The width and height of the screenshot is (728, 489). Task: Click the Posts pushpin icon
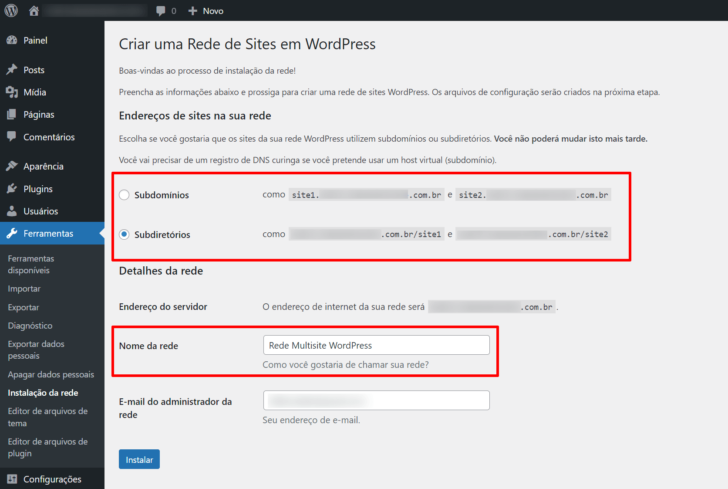coord(12,70)
